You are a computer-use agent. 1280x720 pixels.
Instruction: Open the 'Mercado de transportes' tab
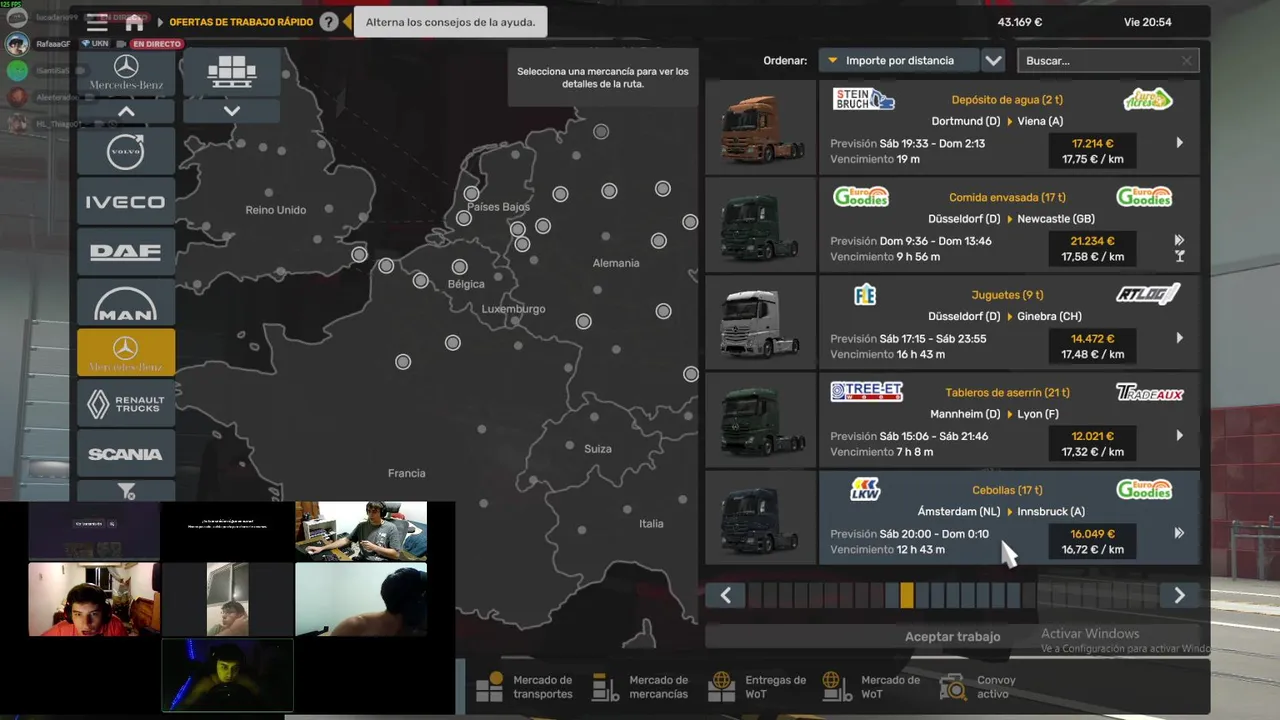click(x=525, y=687)
